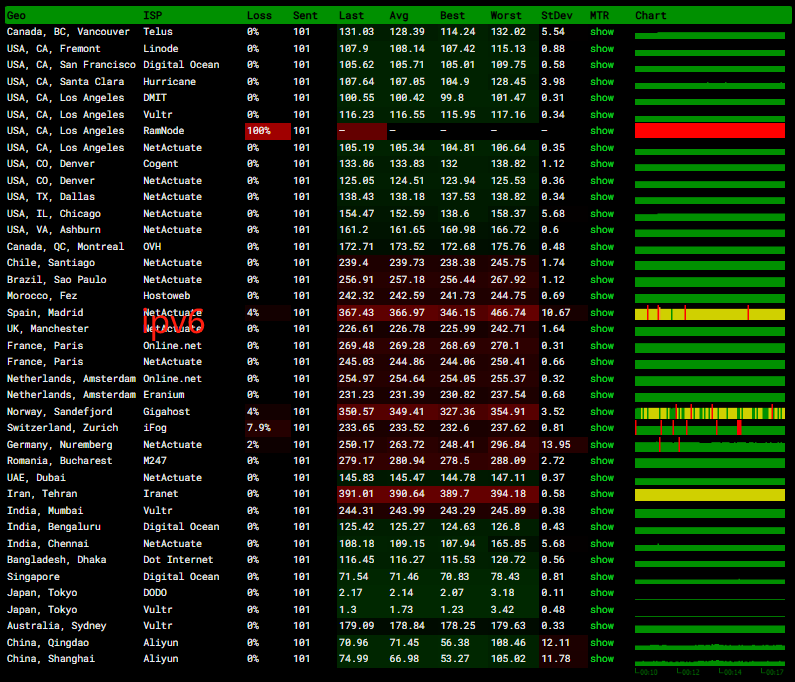Click the "Brazil, Sao Paulo" geo cell
This screenshot has height=682, width=795.
point(57,279)
